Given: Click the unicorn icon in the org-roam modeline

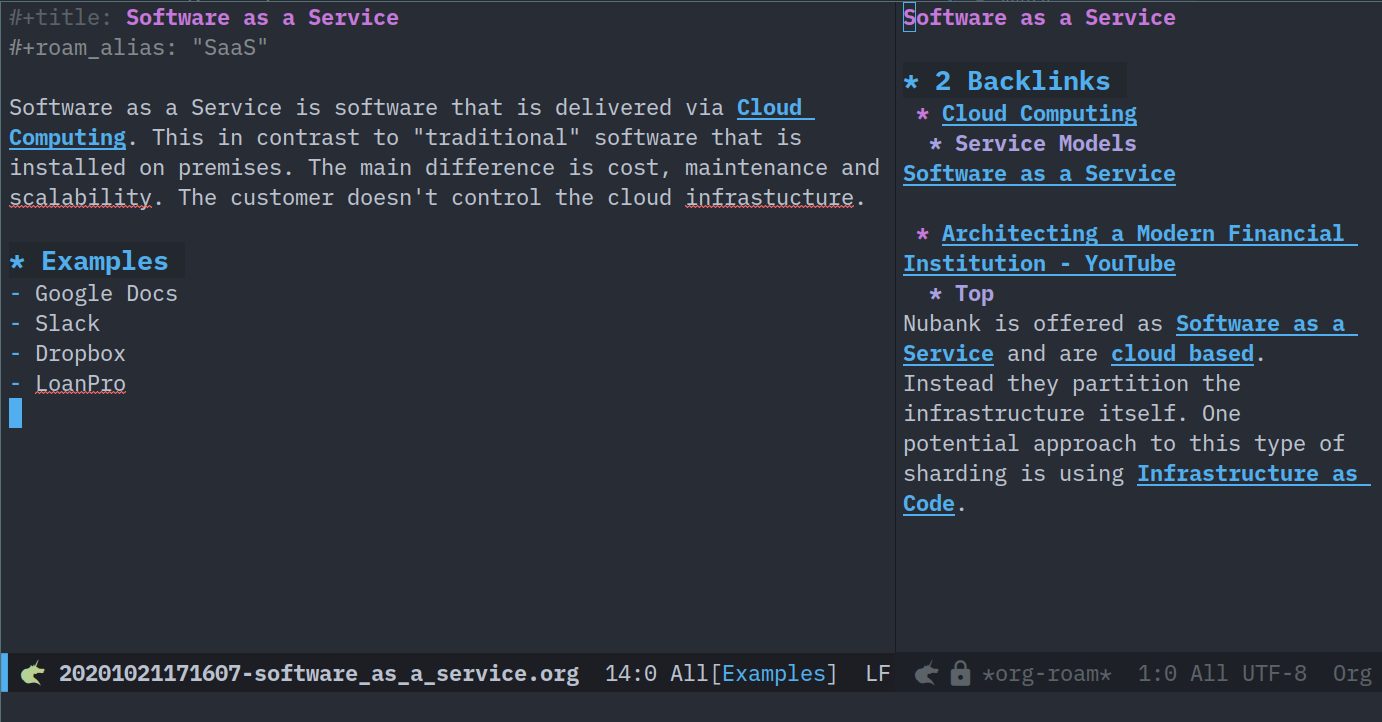Looking at the screenshot, I should 926,672.
